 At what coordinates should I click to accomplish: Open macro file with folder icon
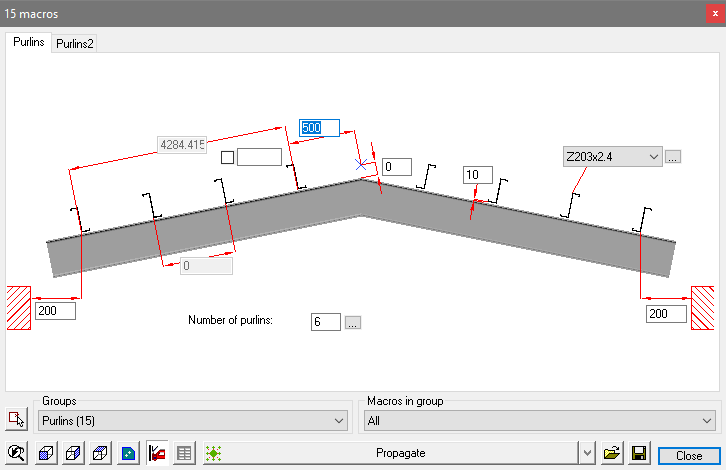[612, 454]
